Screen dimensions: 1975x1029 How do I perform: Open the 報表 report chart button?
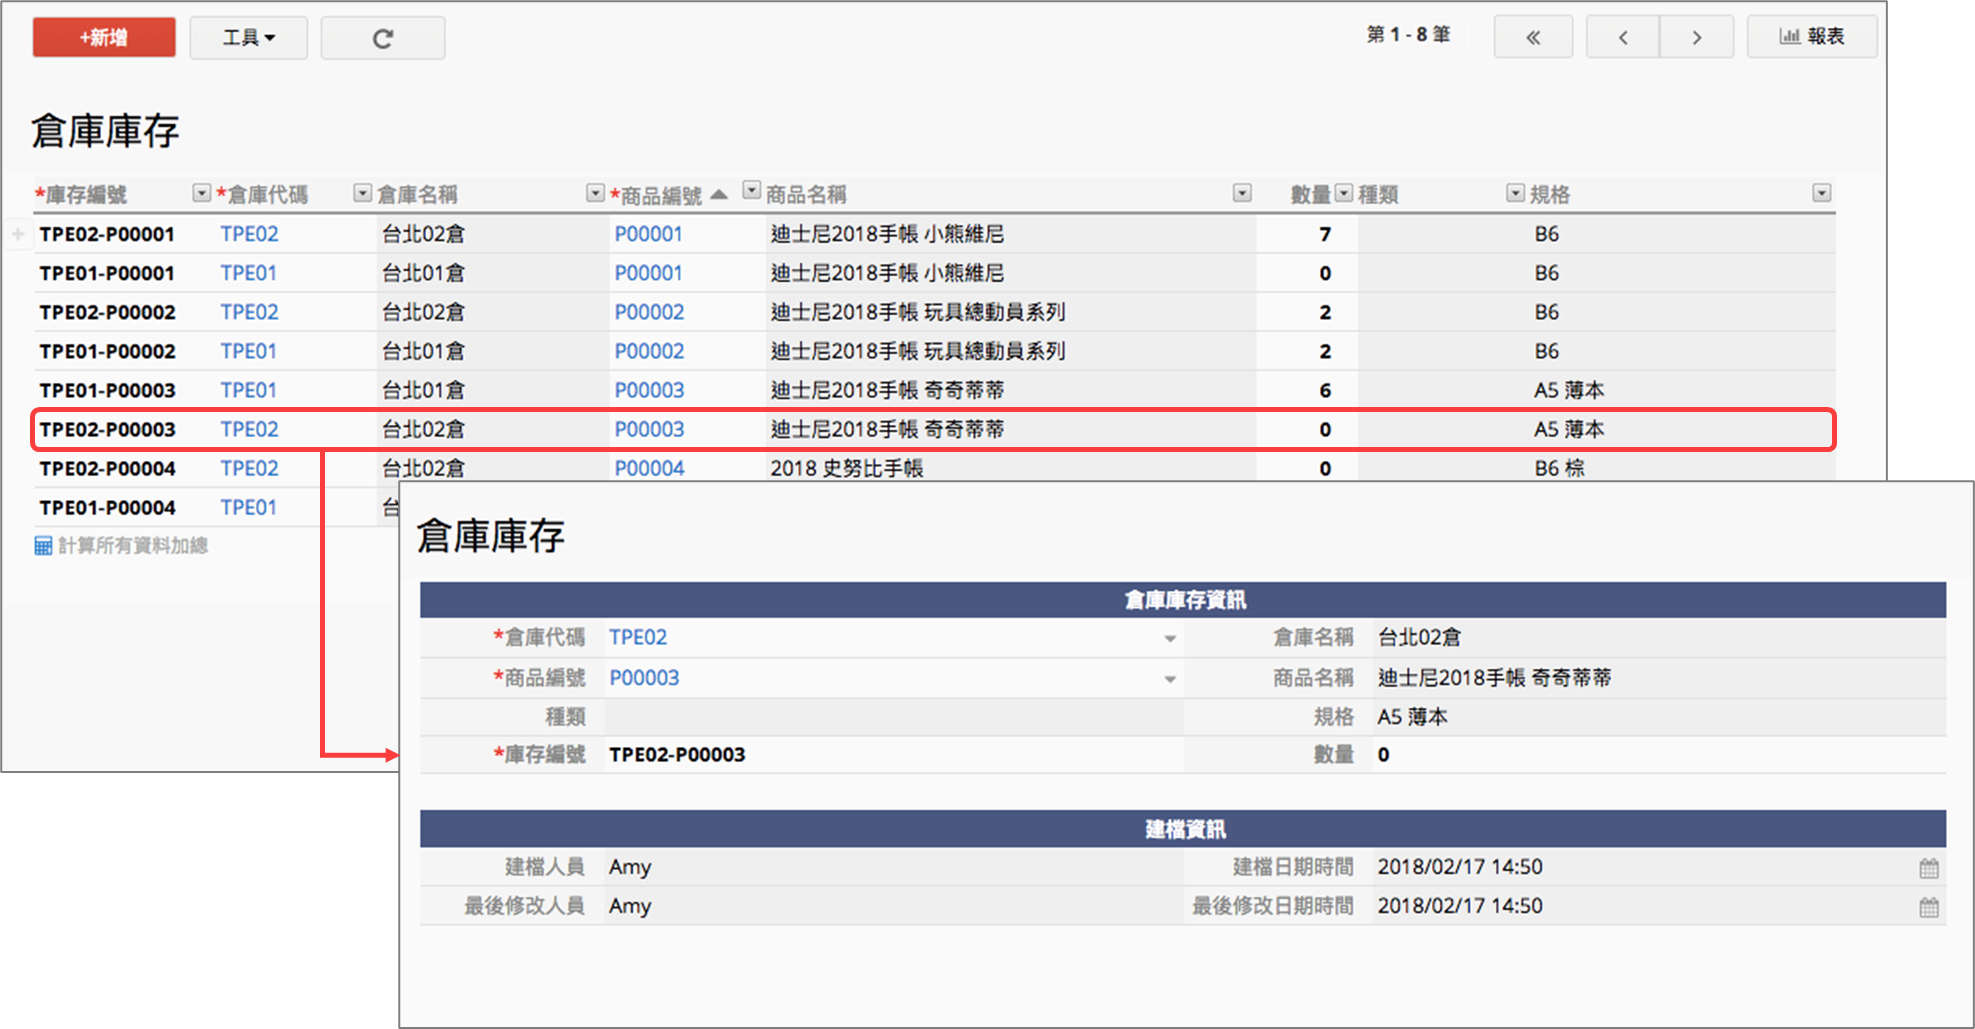click(x=1811, y=37)
